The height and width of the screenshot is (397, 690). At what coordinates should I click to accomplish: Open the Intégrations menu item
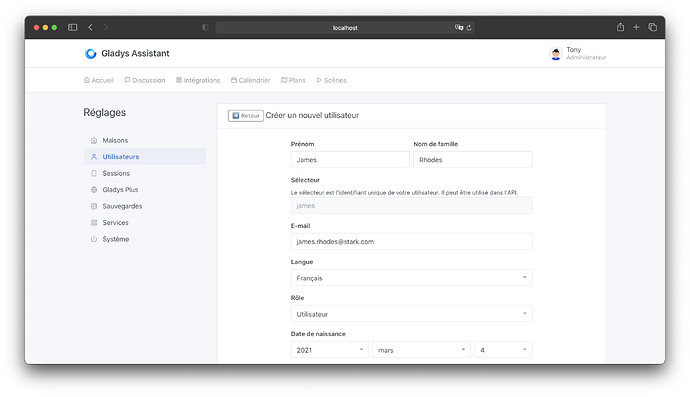[x=198, y=80]
